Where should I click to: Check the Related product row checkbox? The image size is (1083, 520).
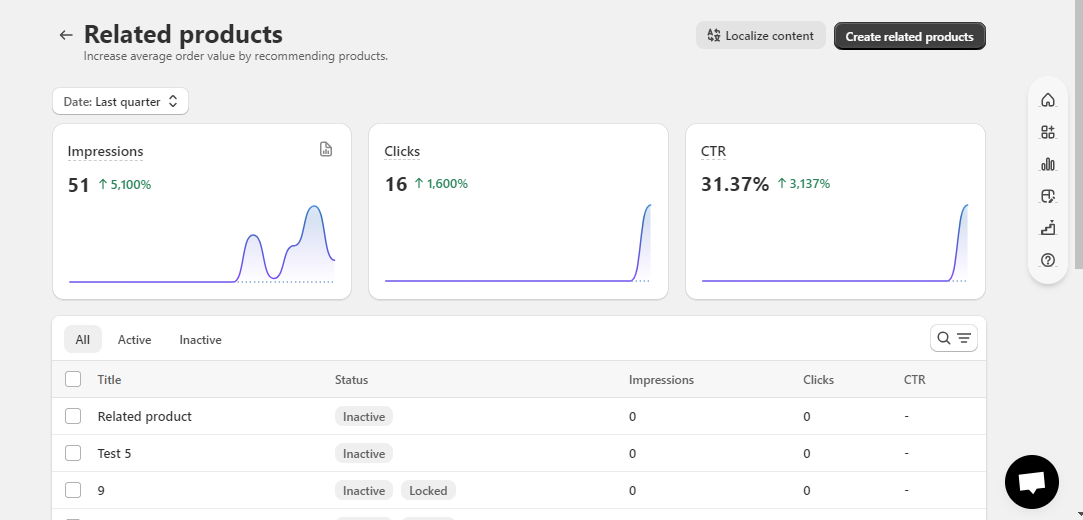click(73, 416)
